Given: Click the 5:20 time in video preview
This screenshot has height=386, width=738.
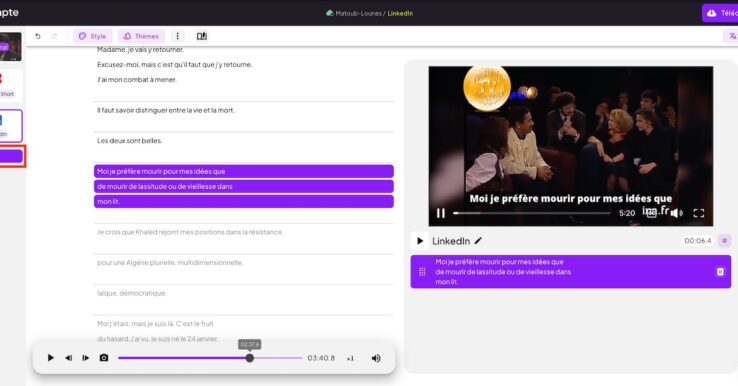Looking at the screenshot, I should pos(627,213).
